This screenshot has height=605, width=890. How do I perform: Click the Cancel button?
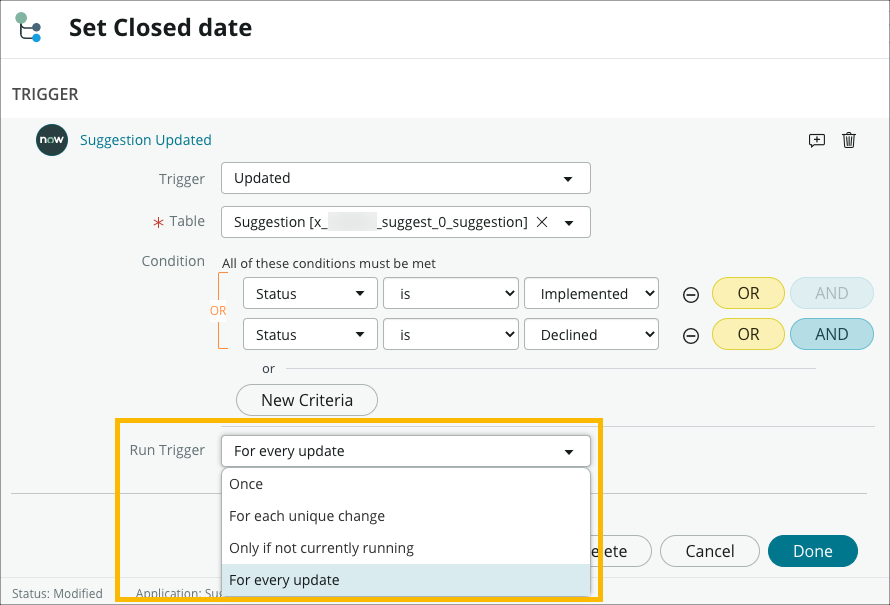(709, 550)
